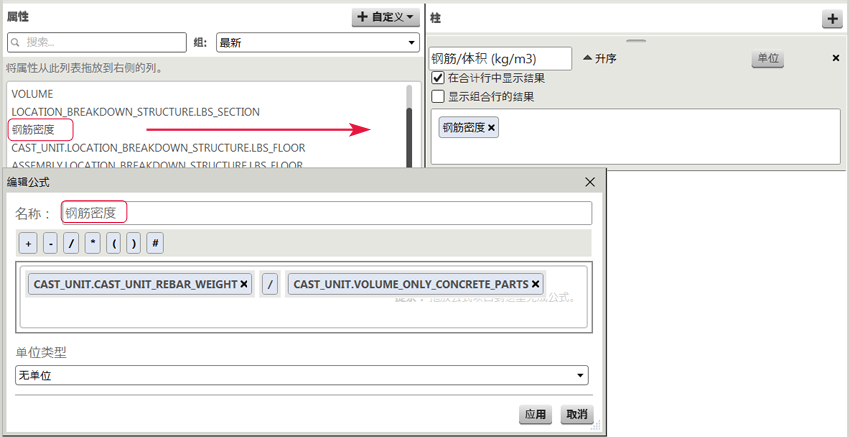This screenshot has height=437, width=850.
Task: Uncheck 在合计行中显示结果 checkbox
Action: point(437,78)
